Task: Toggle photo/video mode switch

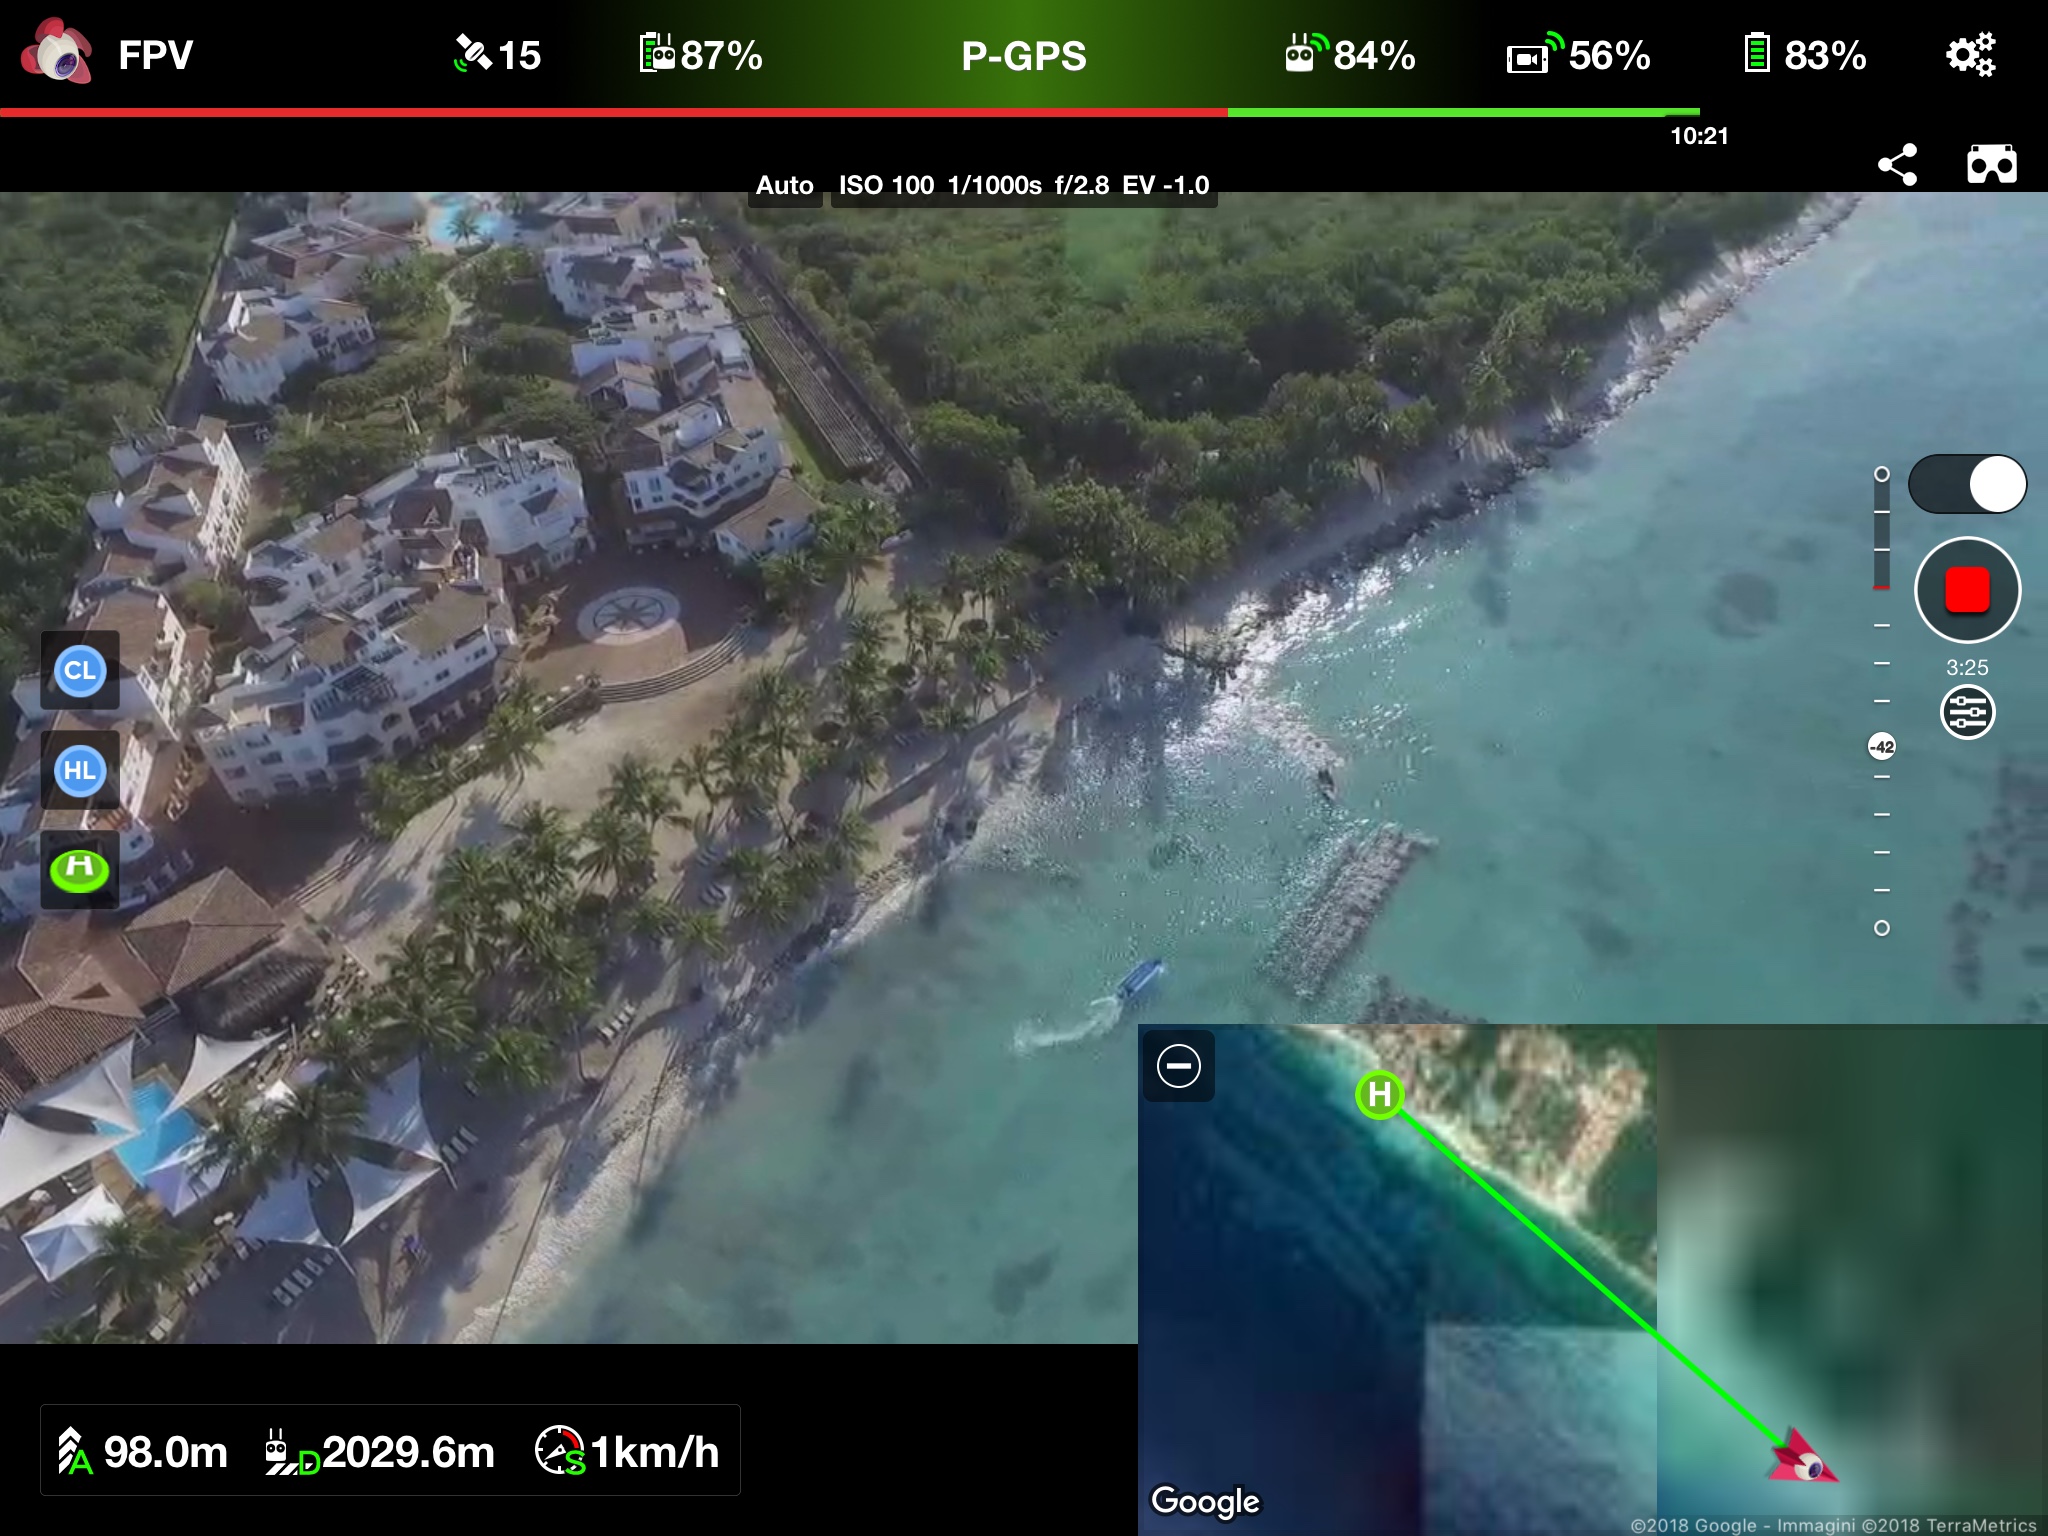Action: click(x=1967, y=484)
